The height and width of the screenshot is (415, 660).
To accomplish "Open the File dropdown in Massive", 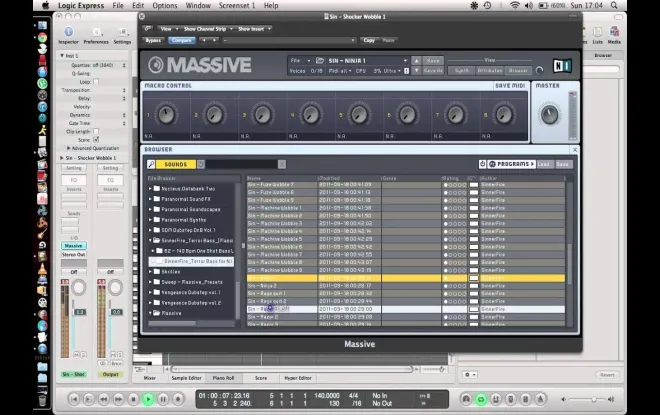I will point(300,61).
